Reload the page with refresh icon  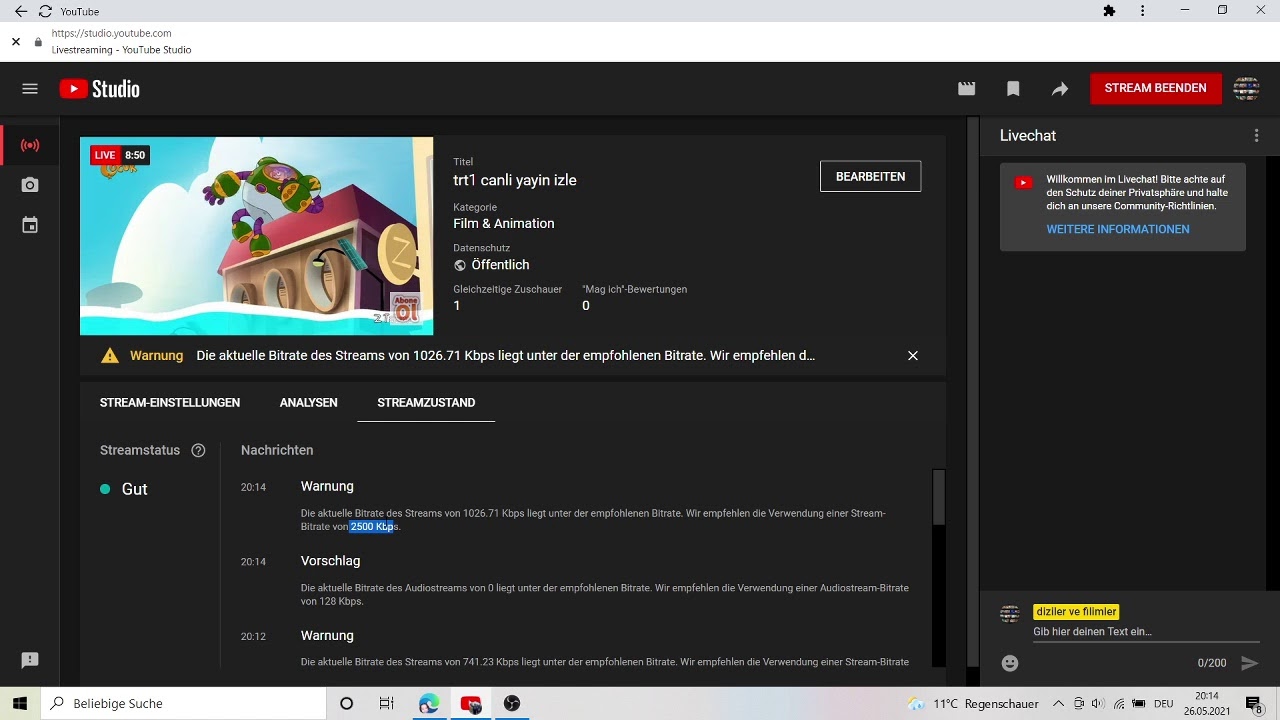[x=45, y=11]
